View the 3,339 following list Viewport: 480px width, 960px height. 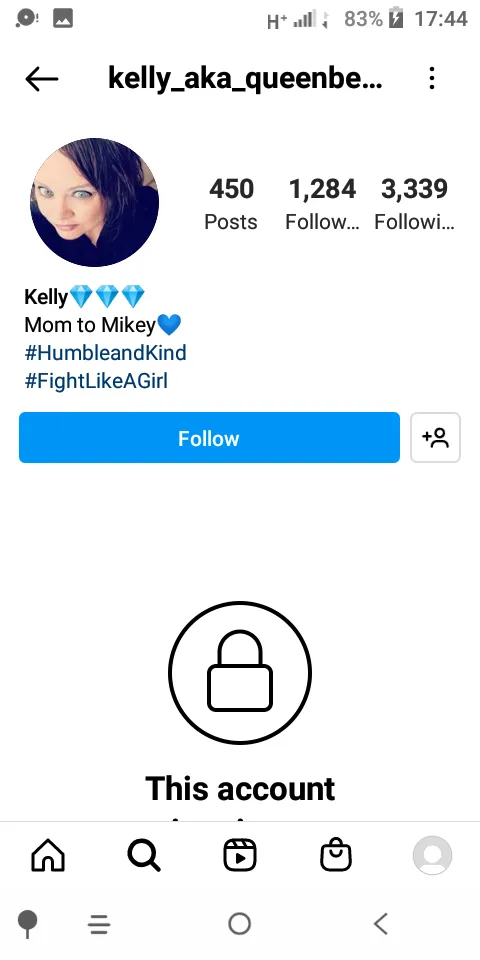(x=414, y=204)
